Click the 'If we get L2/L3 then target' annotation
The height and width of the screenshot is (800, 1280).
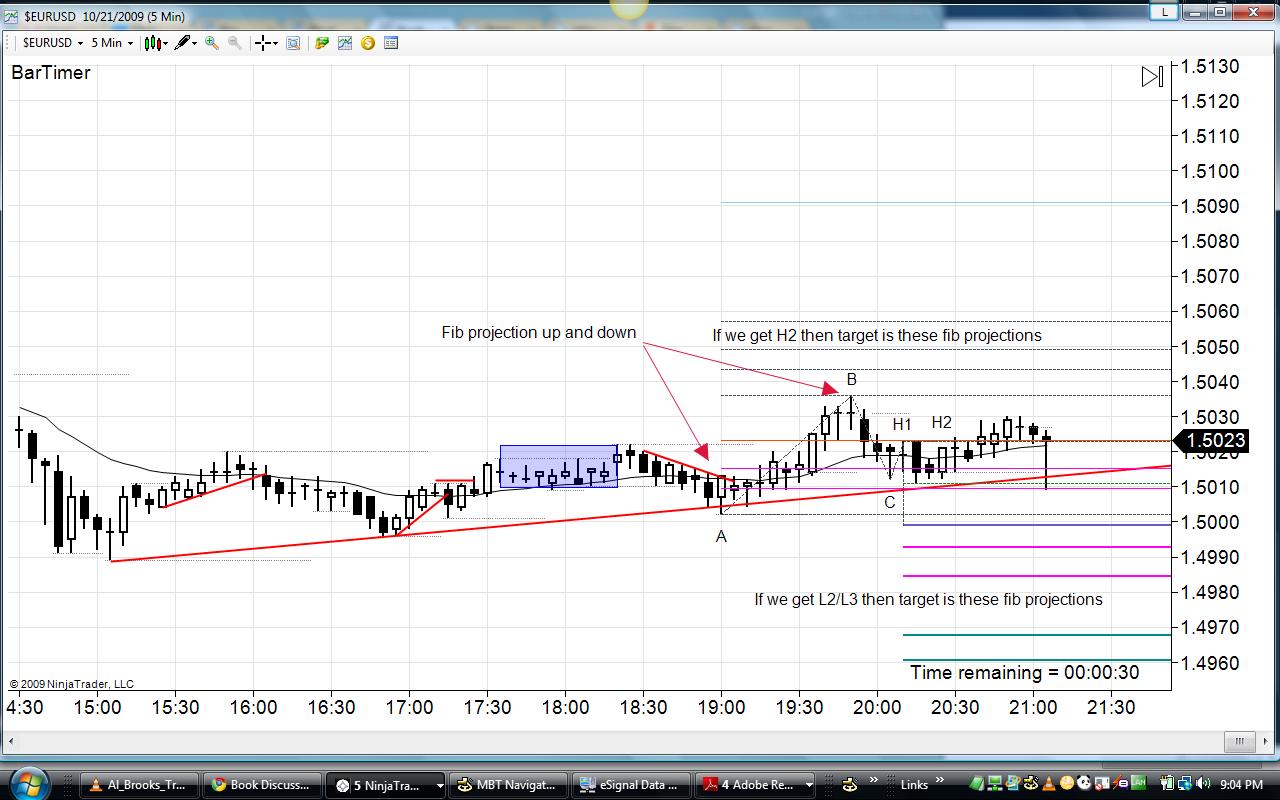click(929, 599)
